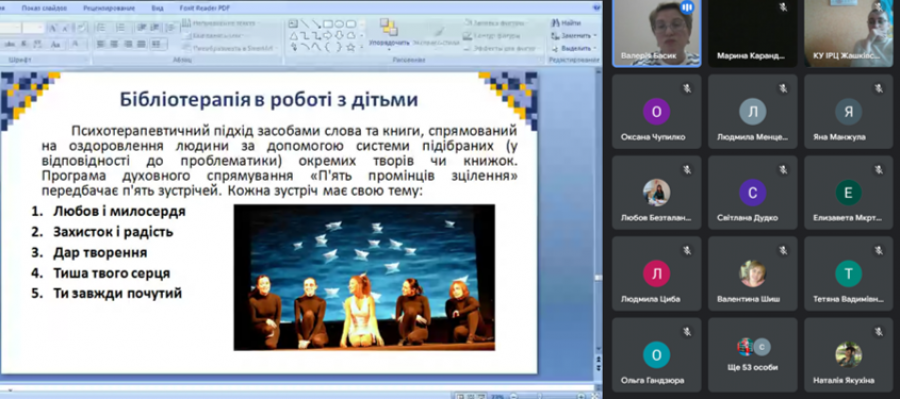900x399 pixels.
Task: Select the Валентина Шиш participant tile
Action: [x=752, y=273]
